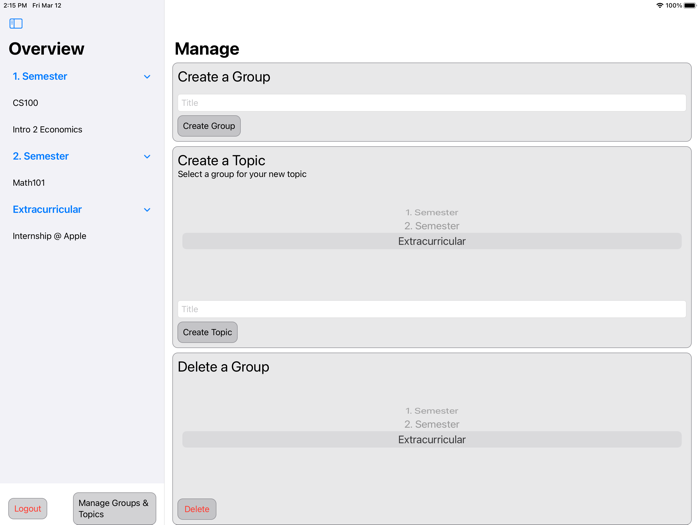This screenshot has width=700, height=525.
Task: Choose 1. Semester in Delete a Group picker
Action: 431,411
